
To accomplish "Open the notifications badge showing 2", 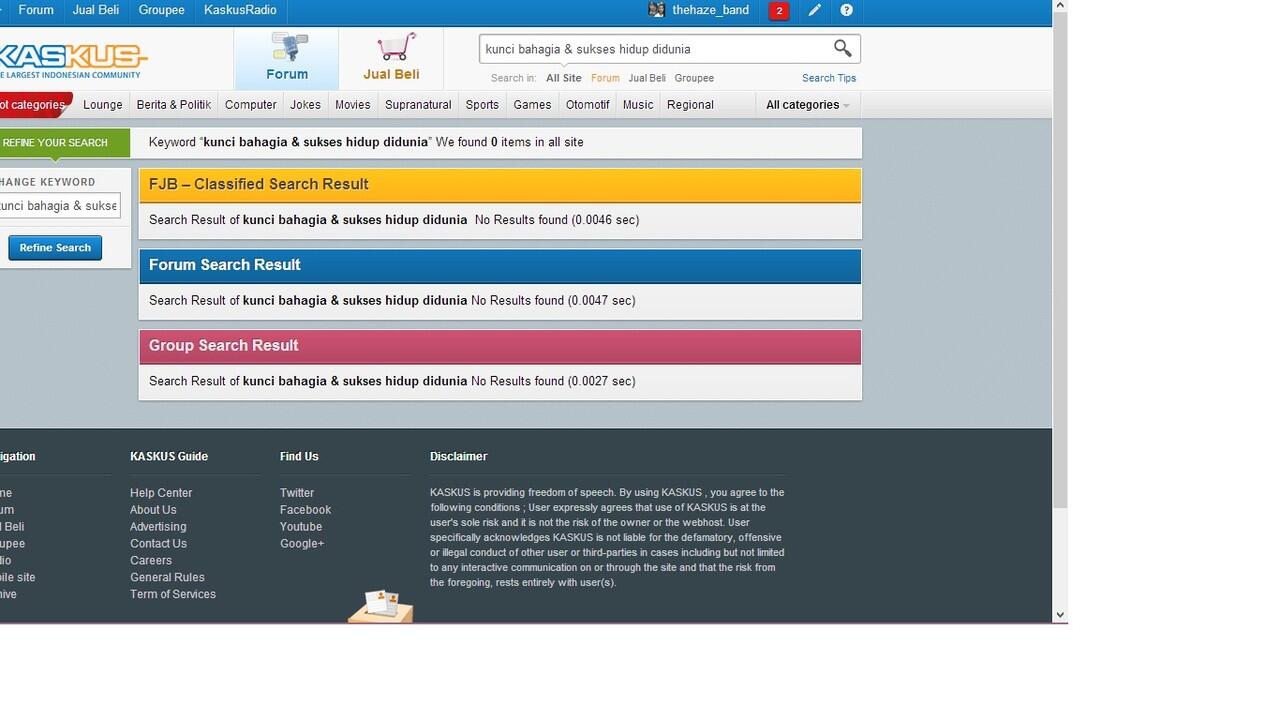I will click(779, 11).
